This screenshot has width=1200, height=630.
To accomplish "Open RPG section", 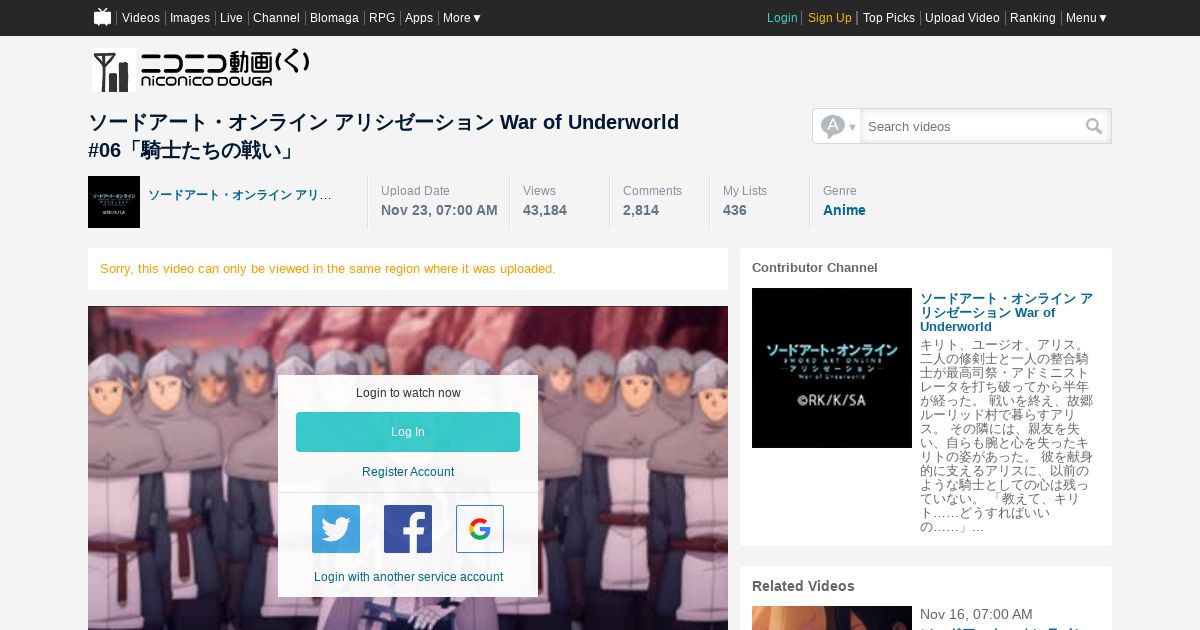I will (x=382, y=18).
